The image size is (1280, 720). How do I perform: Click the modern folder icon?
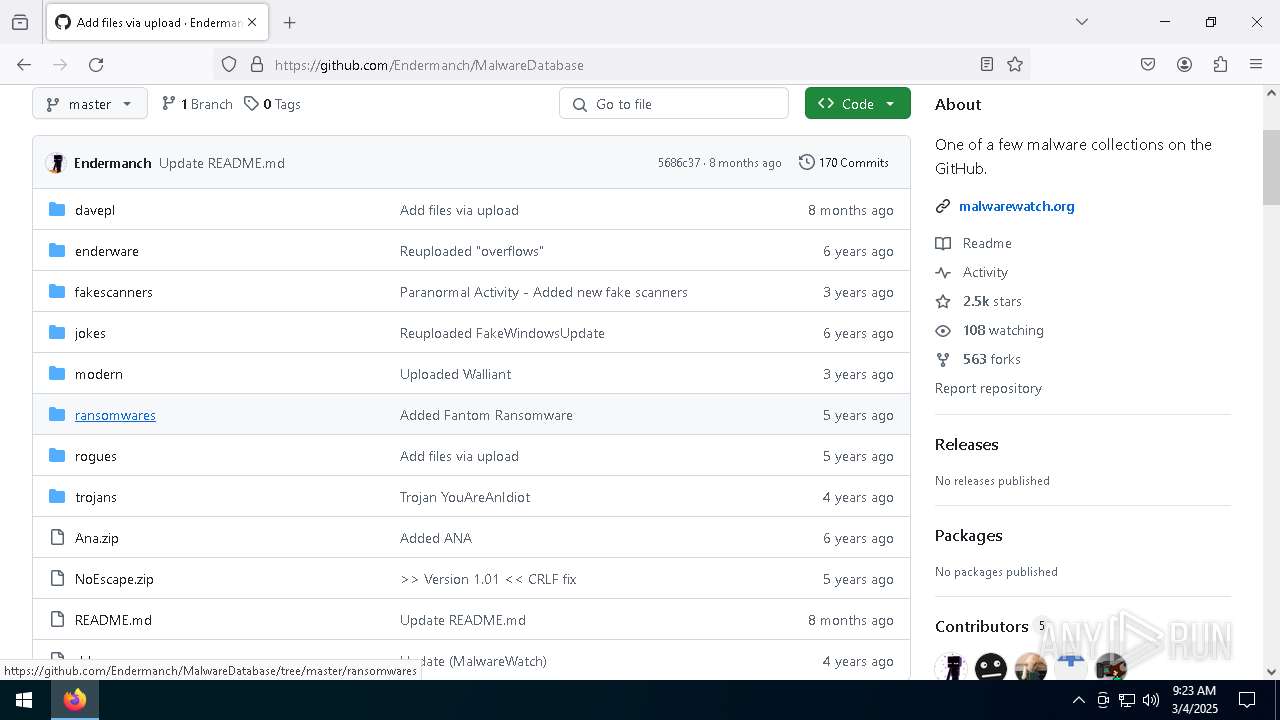[57, 374]
